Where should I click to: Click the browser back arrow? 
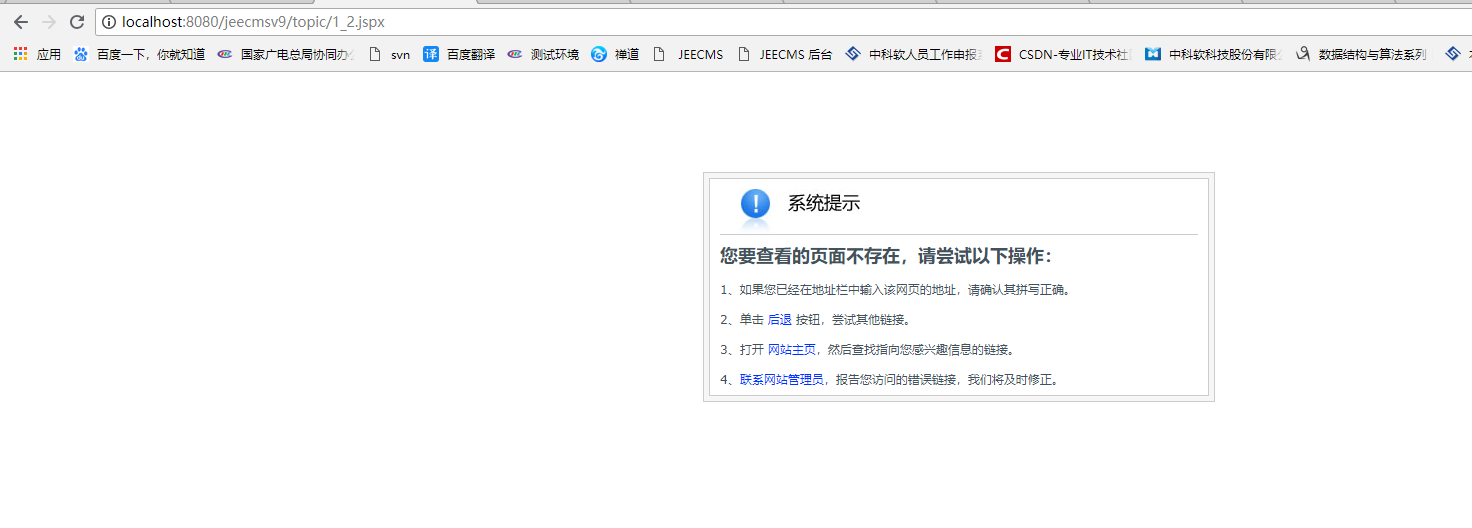[20, 22]
